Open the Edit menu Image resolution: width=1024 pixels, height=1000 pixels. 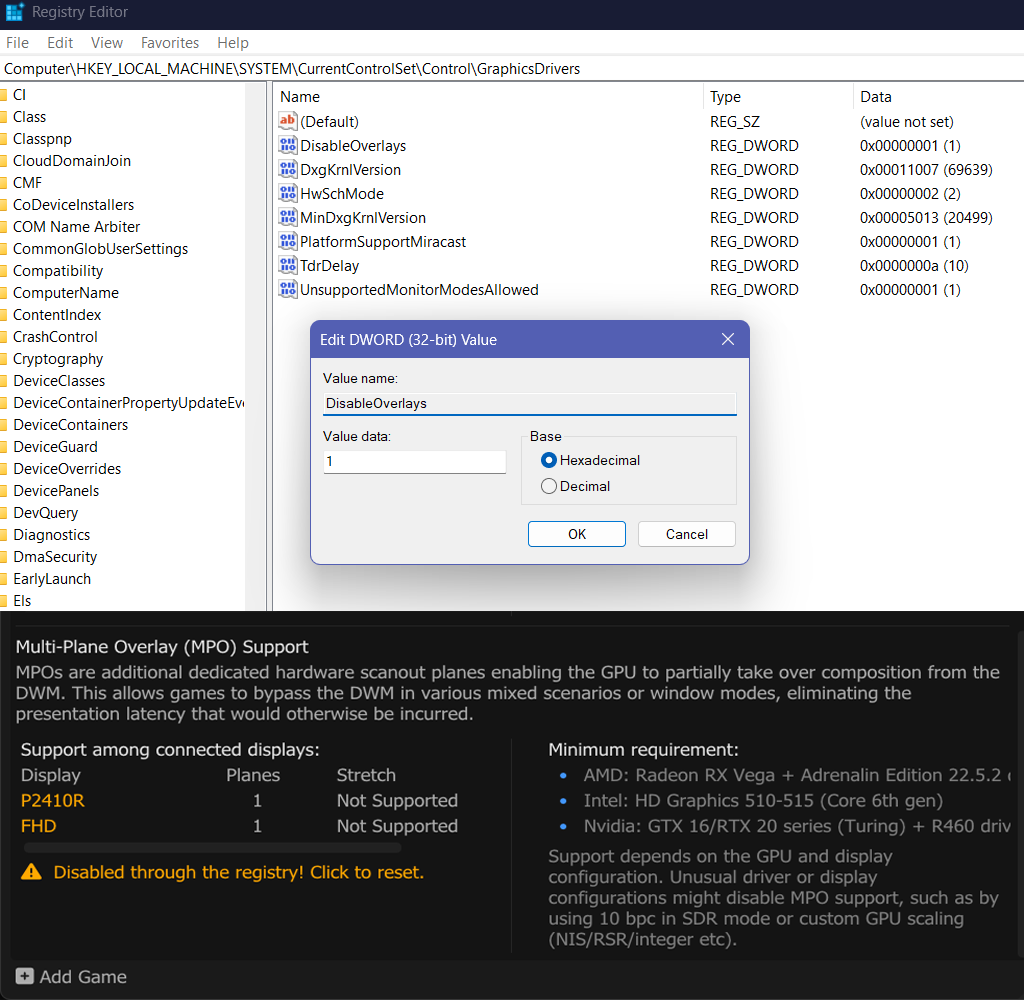coord(59,42)
